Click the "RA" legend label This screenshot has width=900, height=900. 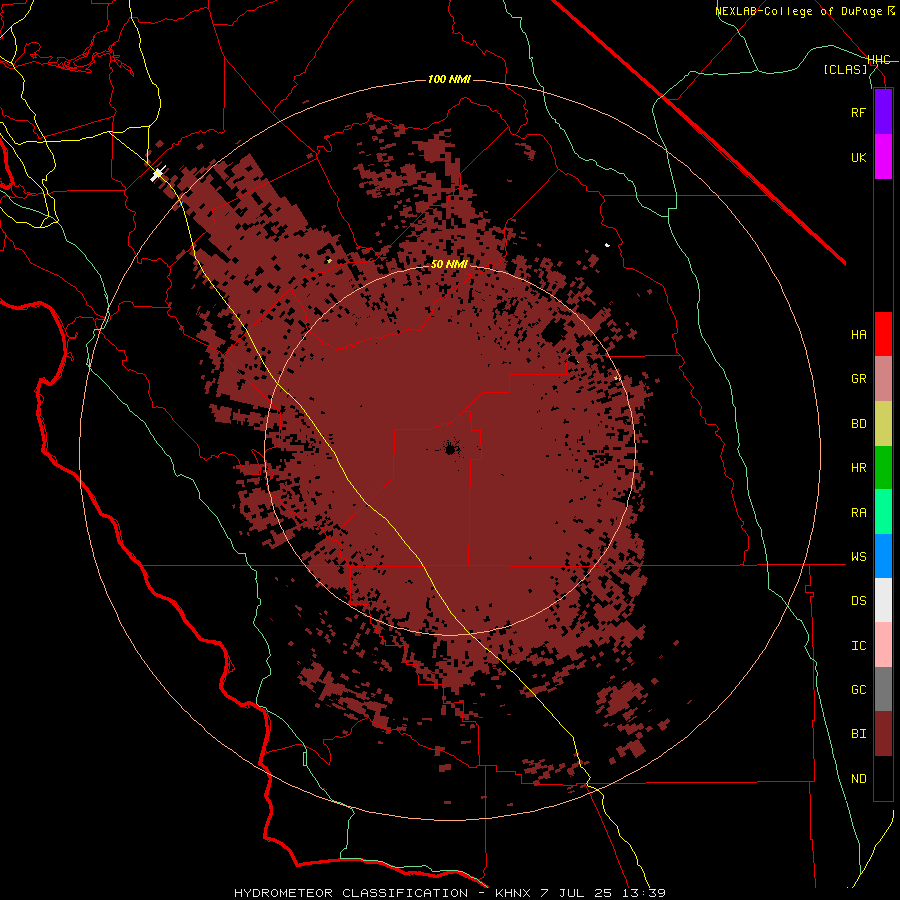tap(858, 513)
